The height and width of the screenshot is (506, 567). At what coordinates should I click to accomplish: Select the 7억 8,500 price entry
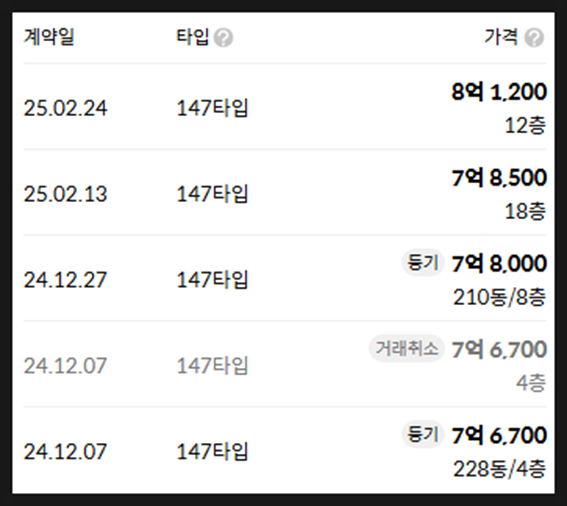(x=499, y=178)
